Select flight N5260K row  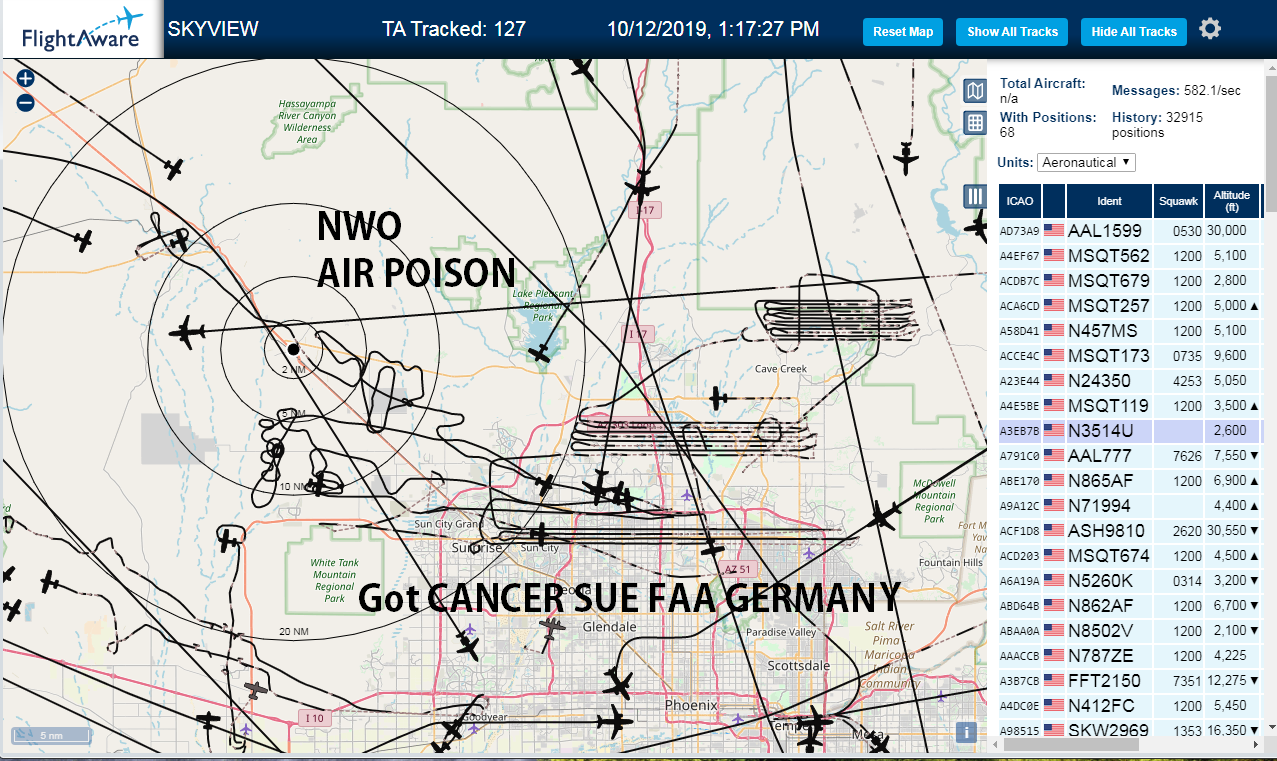[1129, 581]
